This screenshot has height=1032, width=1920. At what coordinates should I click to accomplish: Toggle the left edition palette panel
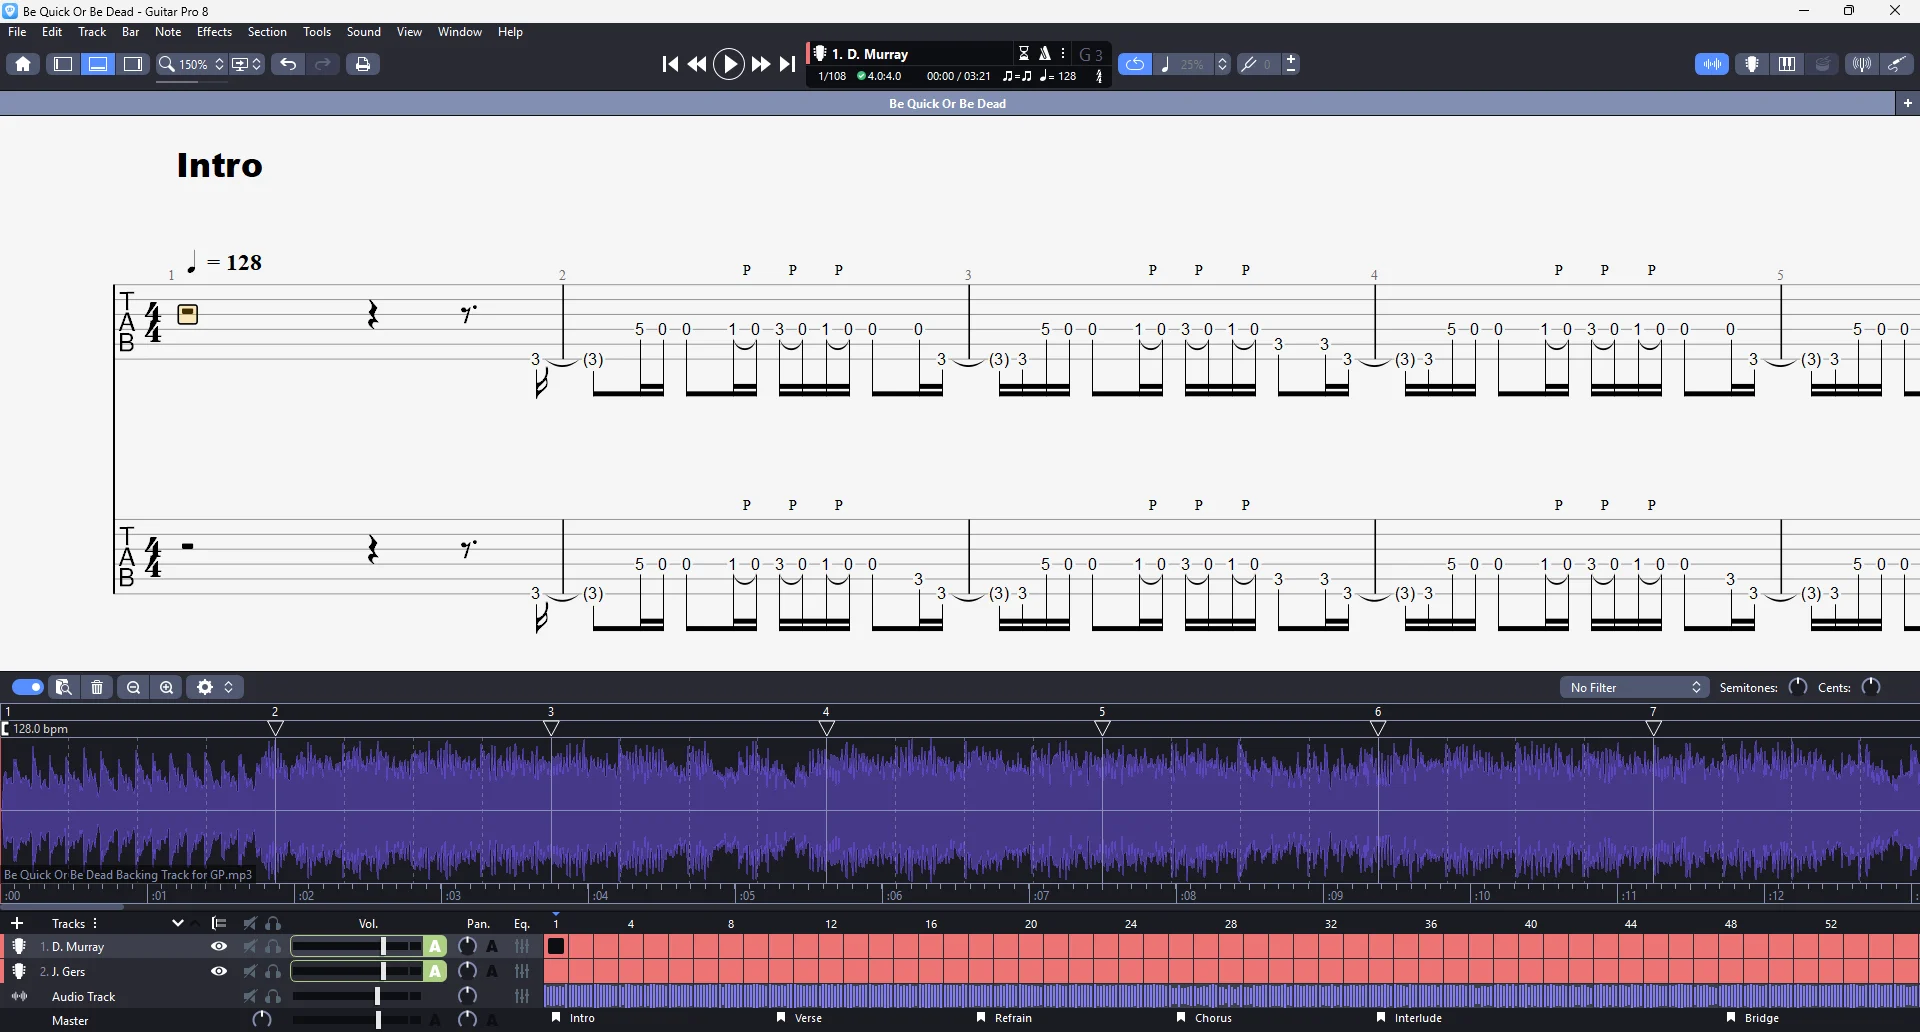[x=63, y=64]
